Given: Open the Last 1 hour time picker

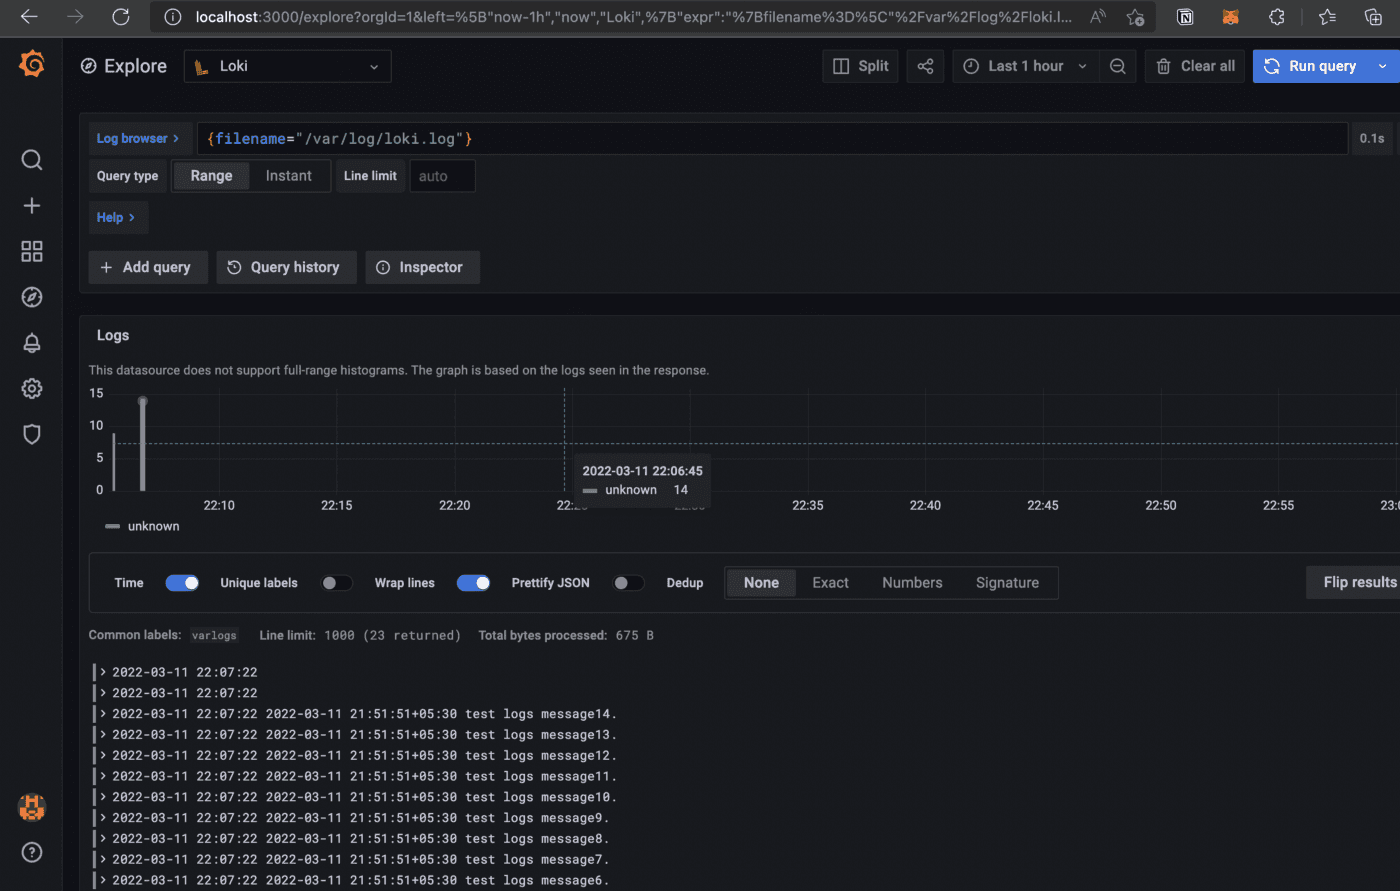Looking at the screenshot, I should point(1022,65).
